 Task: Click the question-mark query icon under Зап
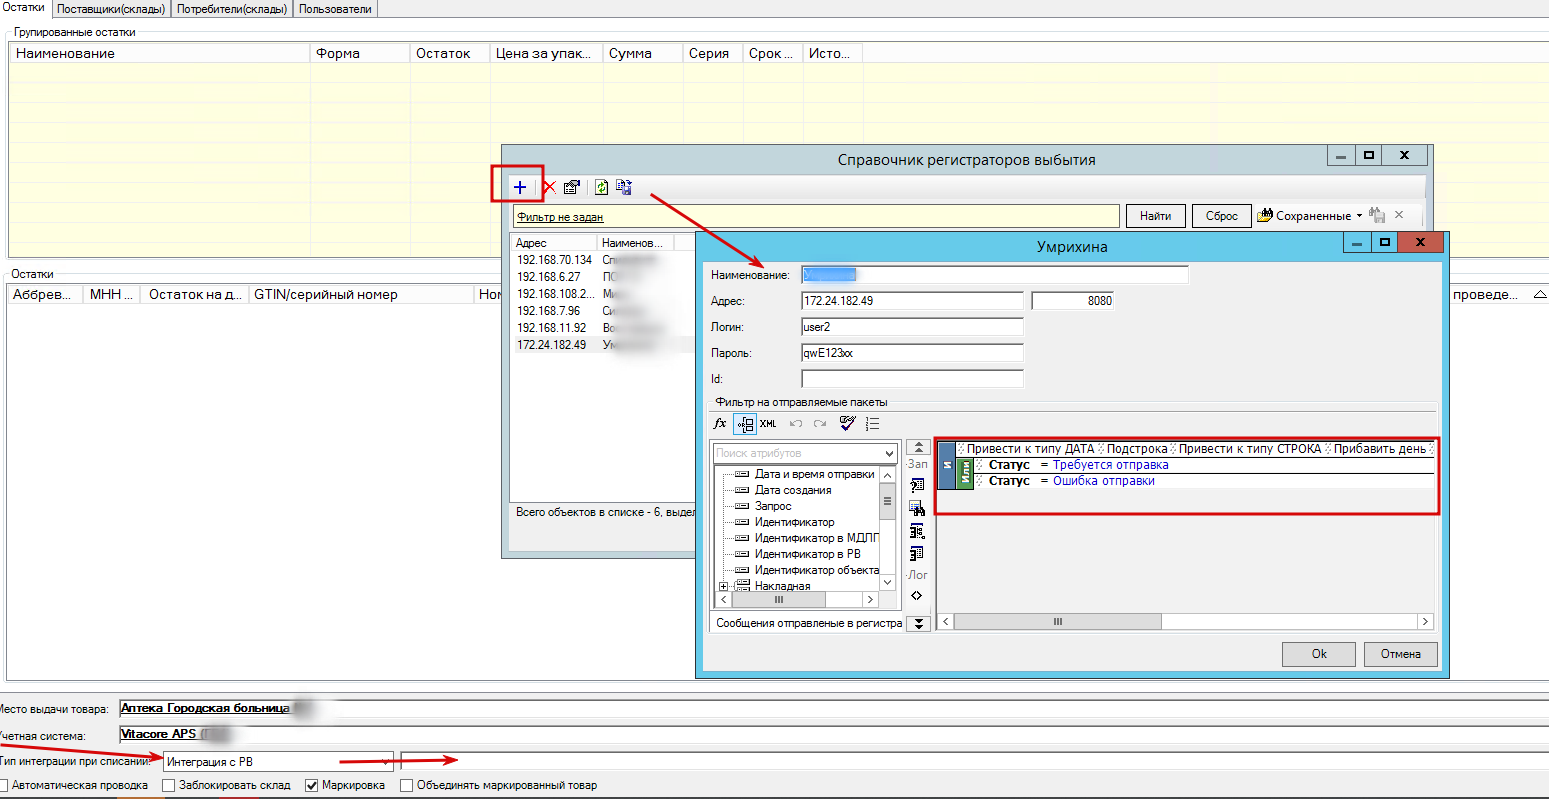pyautogui.click(x=917, y=485)
